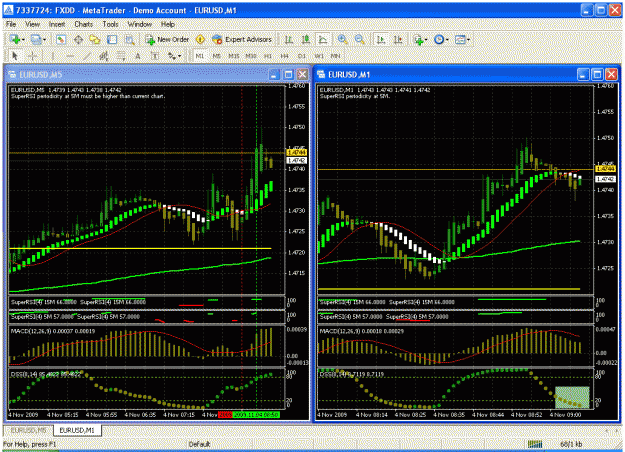
Task: Open the View menu
Action: 32,24
